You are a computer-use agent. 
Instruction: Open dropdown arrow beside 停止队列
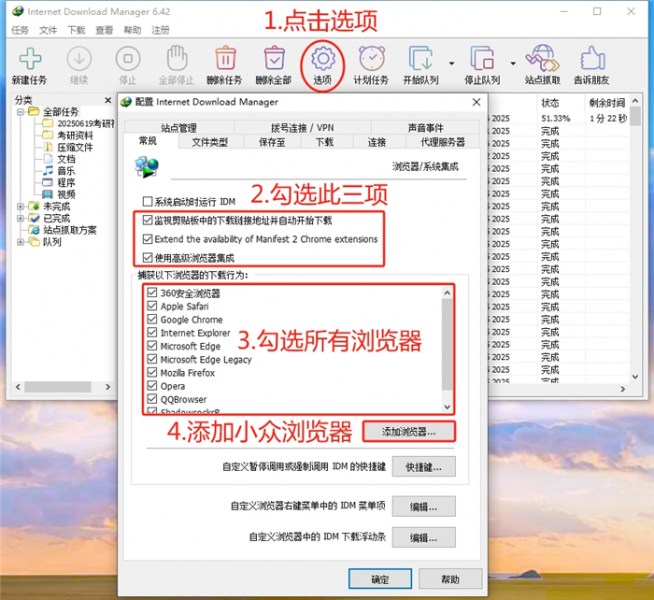(513, 63)
